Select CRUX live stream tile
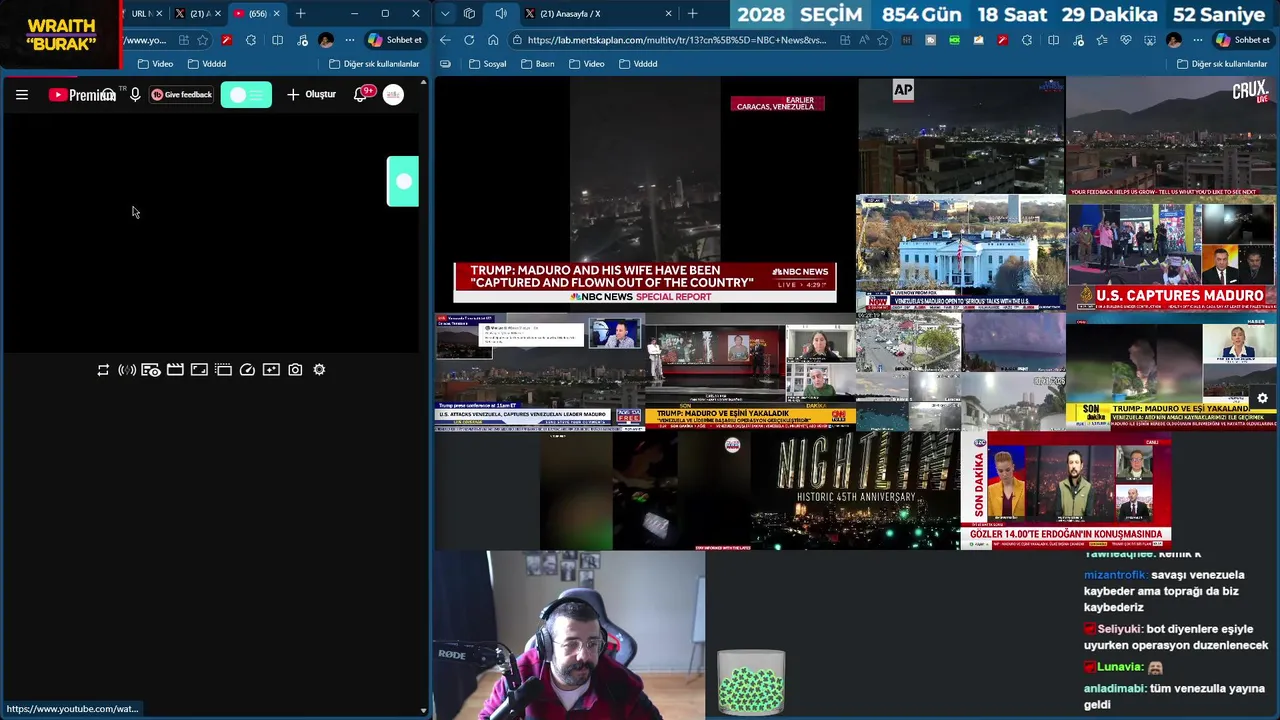Image resolution: width=1280 pixels, height=720 pixels. point(1171,136)
